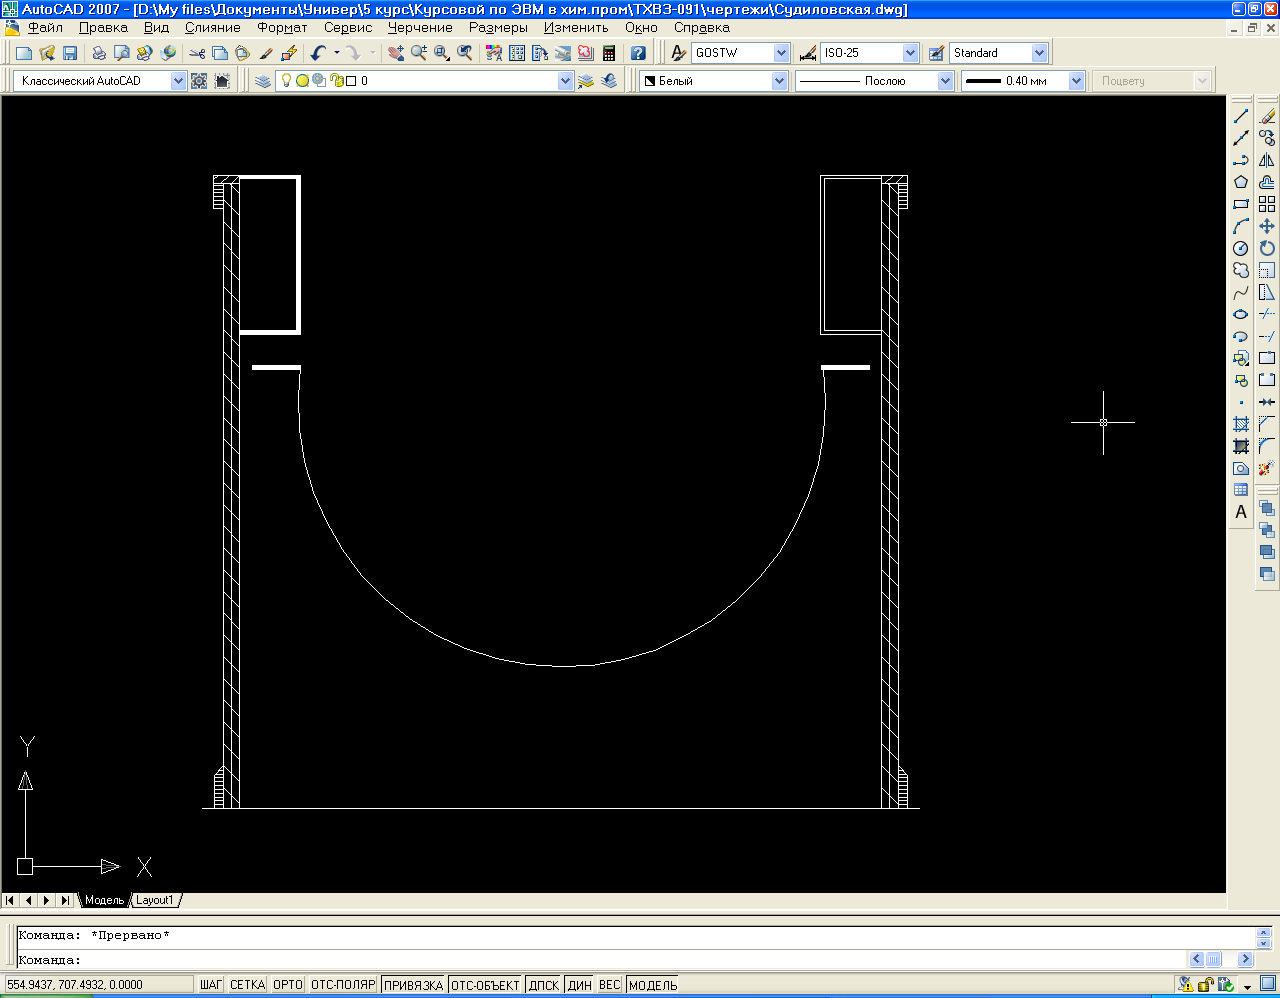This screenshot has height=998, width=1280.
Task: Select the Line drawing tool
Action: [1241, 117]
